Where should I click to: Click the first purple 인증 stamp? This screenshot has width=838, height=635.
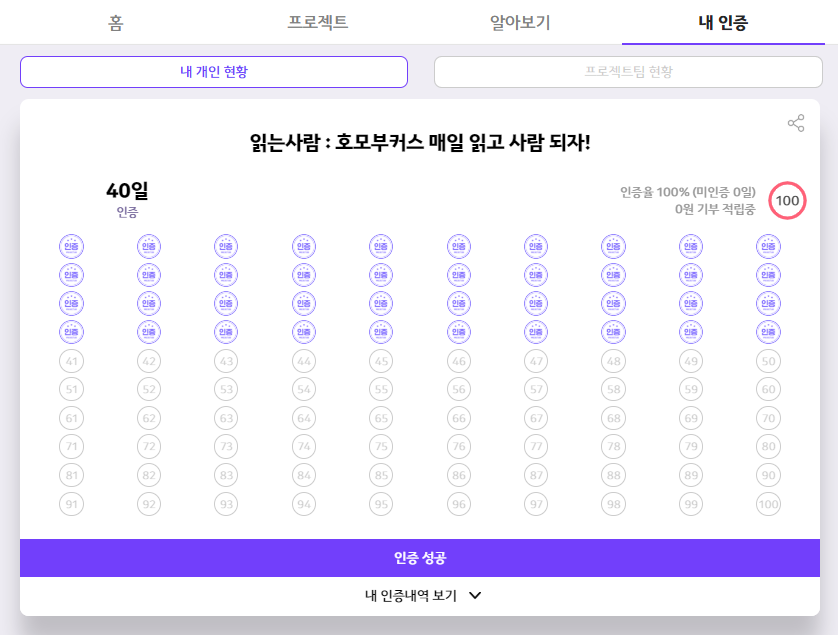[72, 246]
